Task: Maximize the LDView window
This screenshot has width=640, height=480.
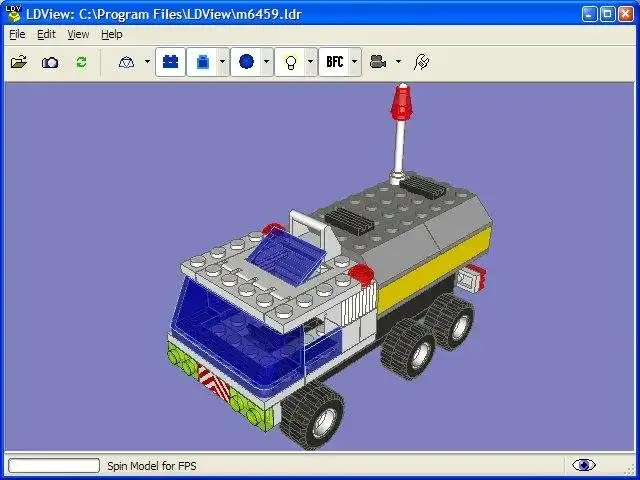Action: coord(608,14)
